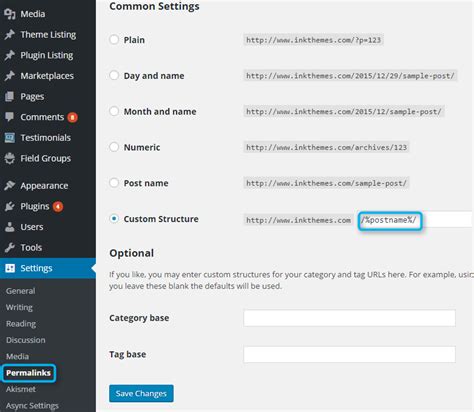Viewport: 474px width, 412px height.
Task: Click the Plugins update count badge
Action: [x=58, y=207]
